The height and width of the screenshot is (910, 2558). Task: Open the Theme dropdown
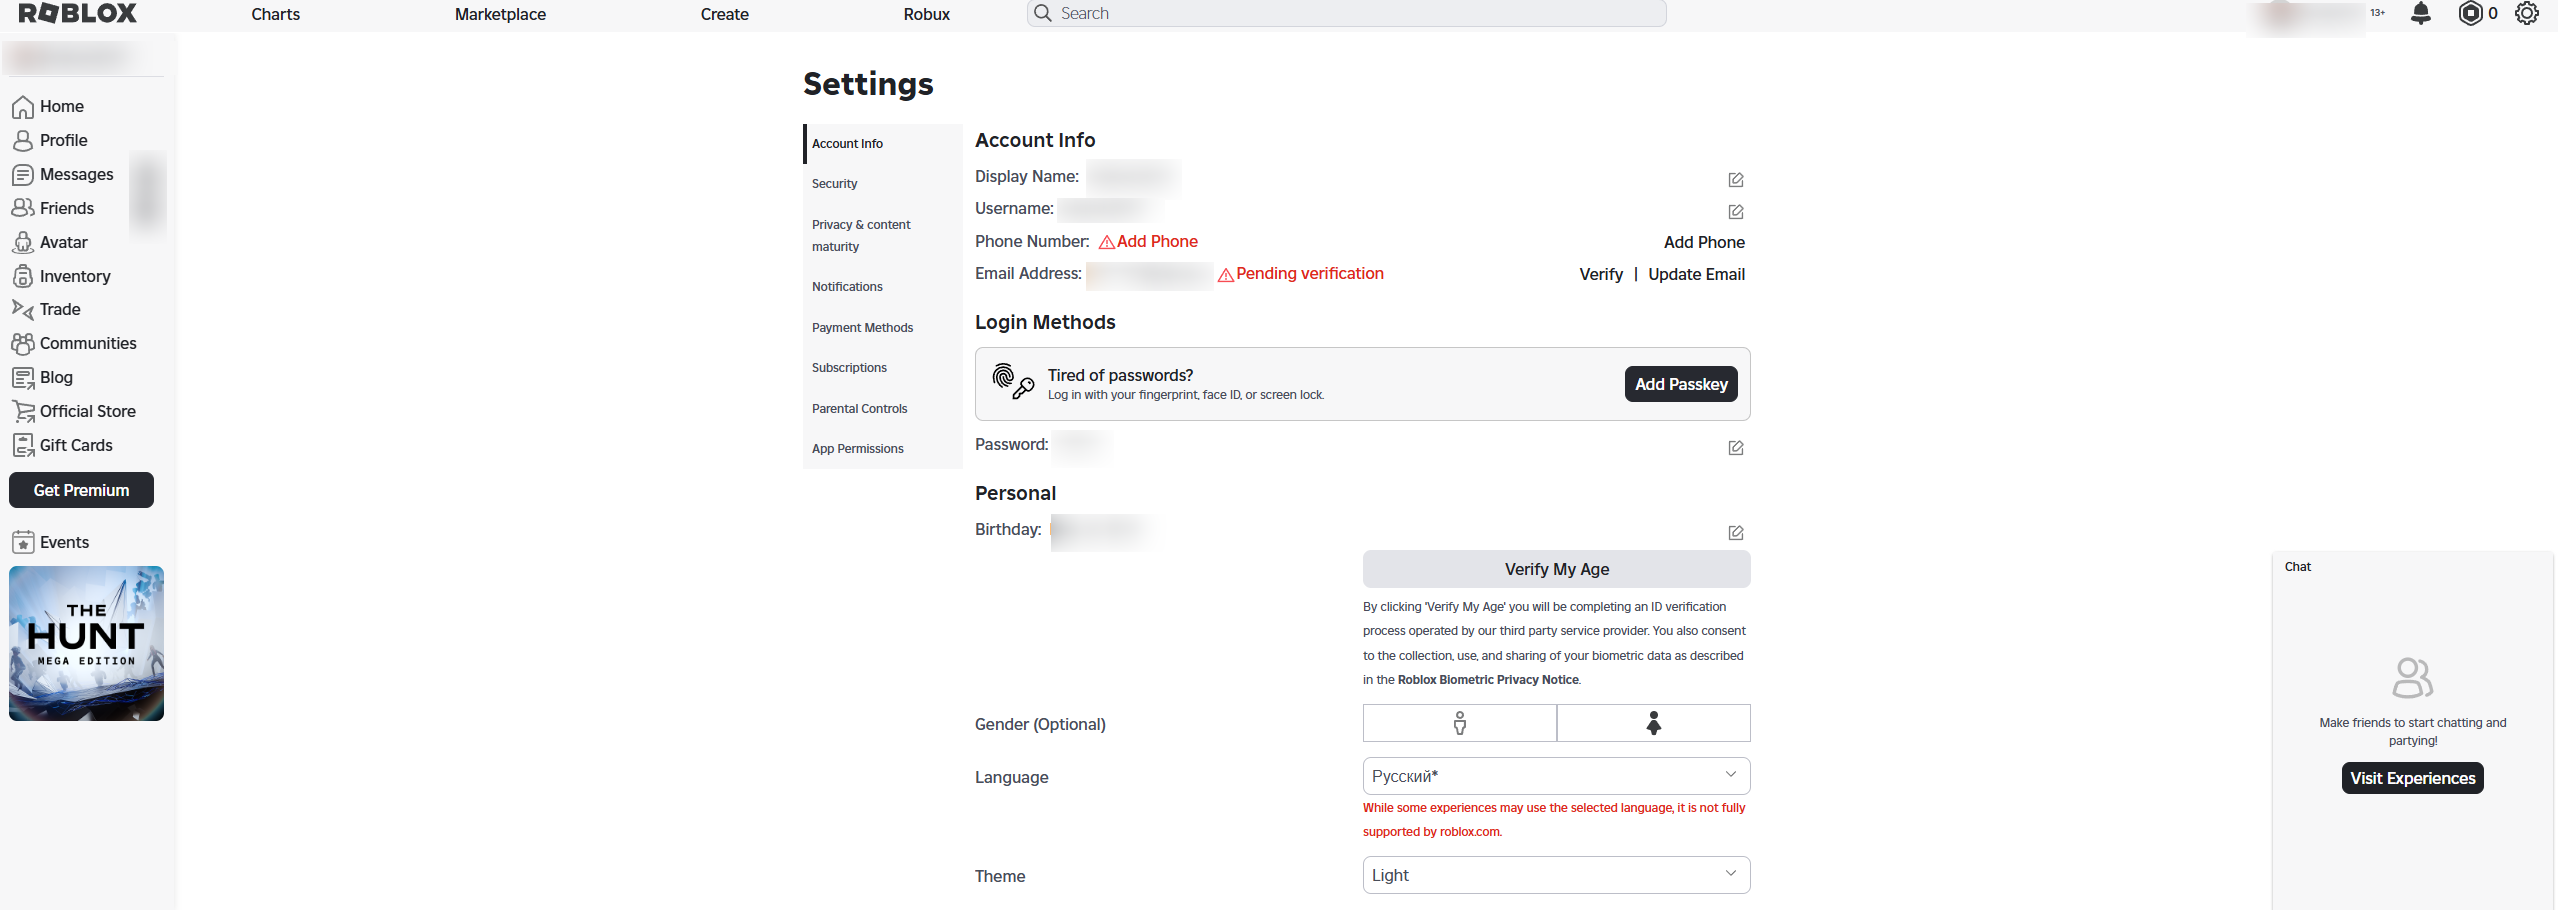[1556, 875]
